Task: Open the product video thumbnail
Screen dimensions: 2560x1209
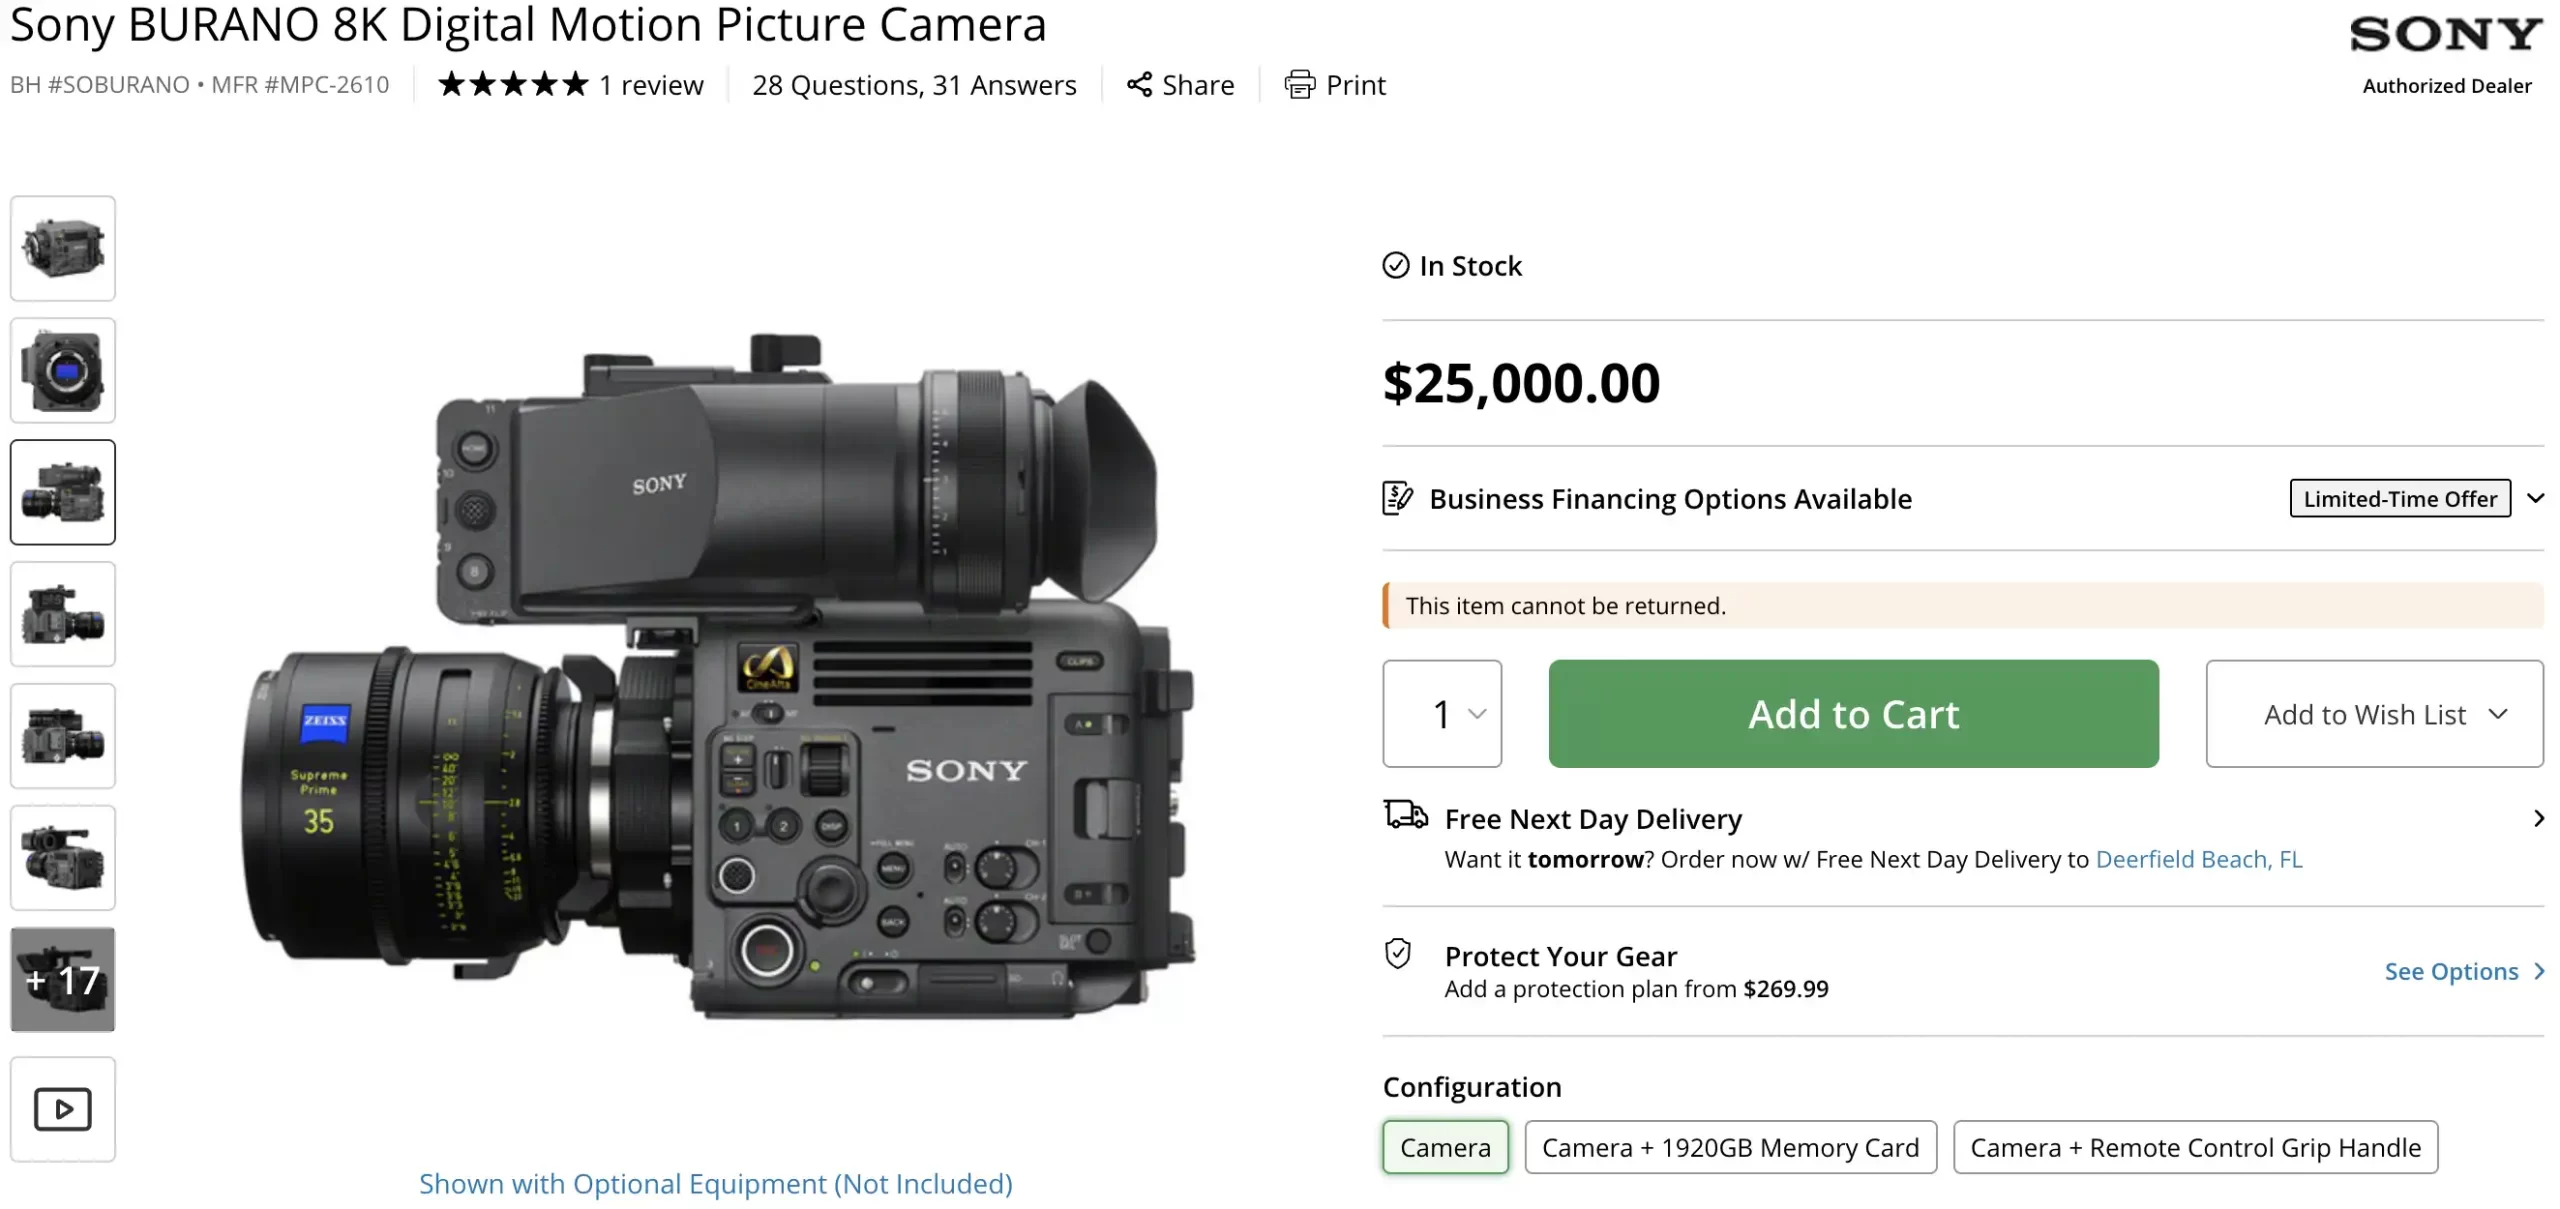Action: point(63,1109)
